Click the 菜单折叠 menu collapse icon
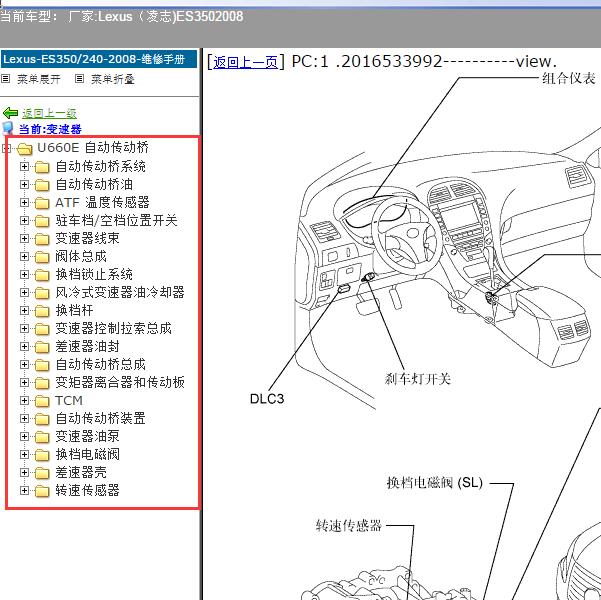Screen dimensions: 601x600 pos(80,78)
